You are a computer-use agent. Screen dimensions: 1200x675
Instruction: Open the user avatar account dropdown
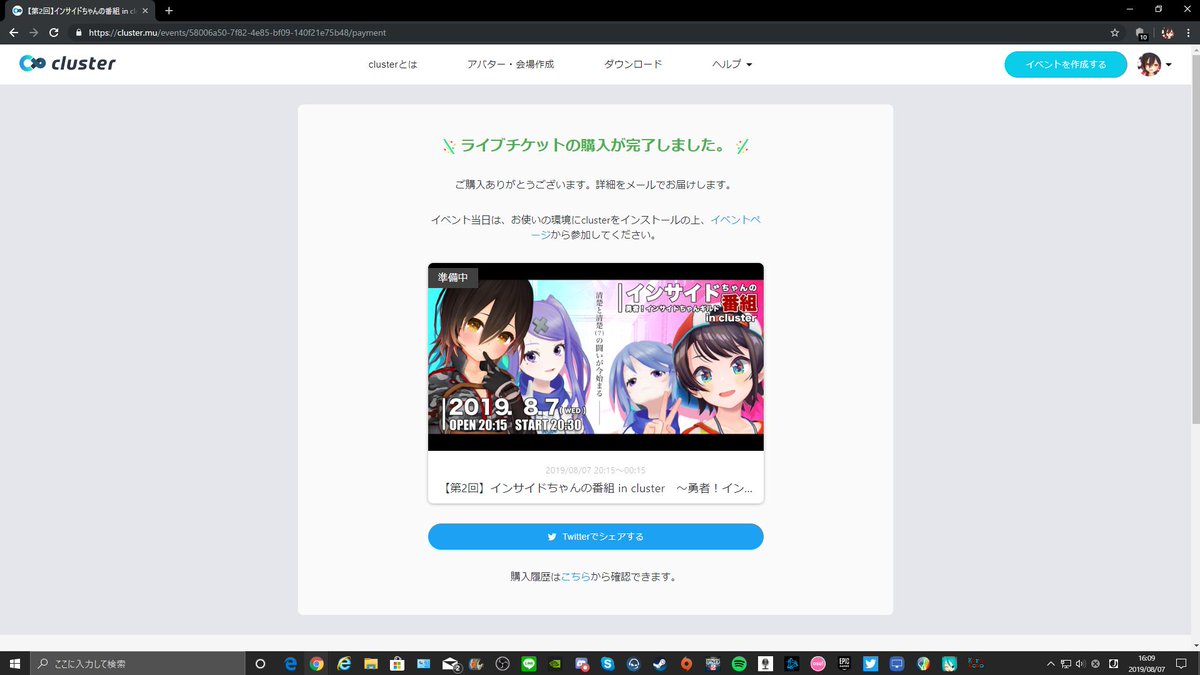pos(1155,64)
